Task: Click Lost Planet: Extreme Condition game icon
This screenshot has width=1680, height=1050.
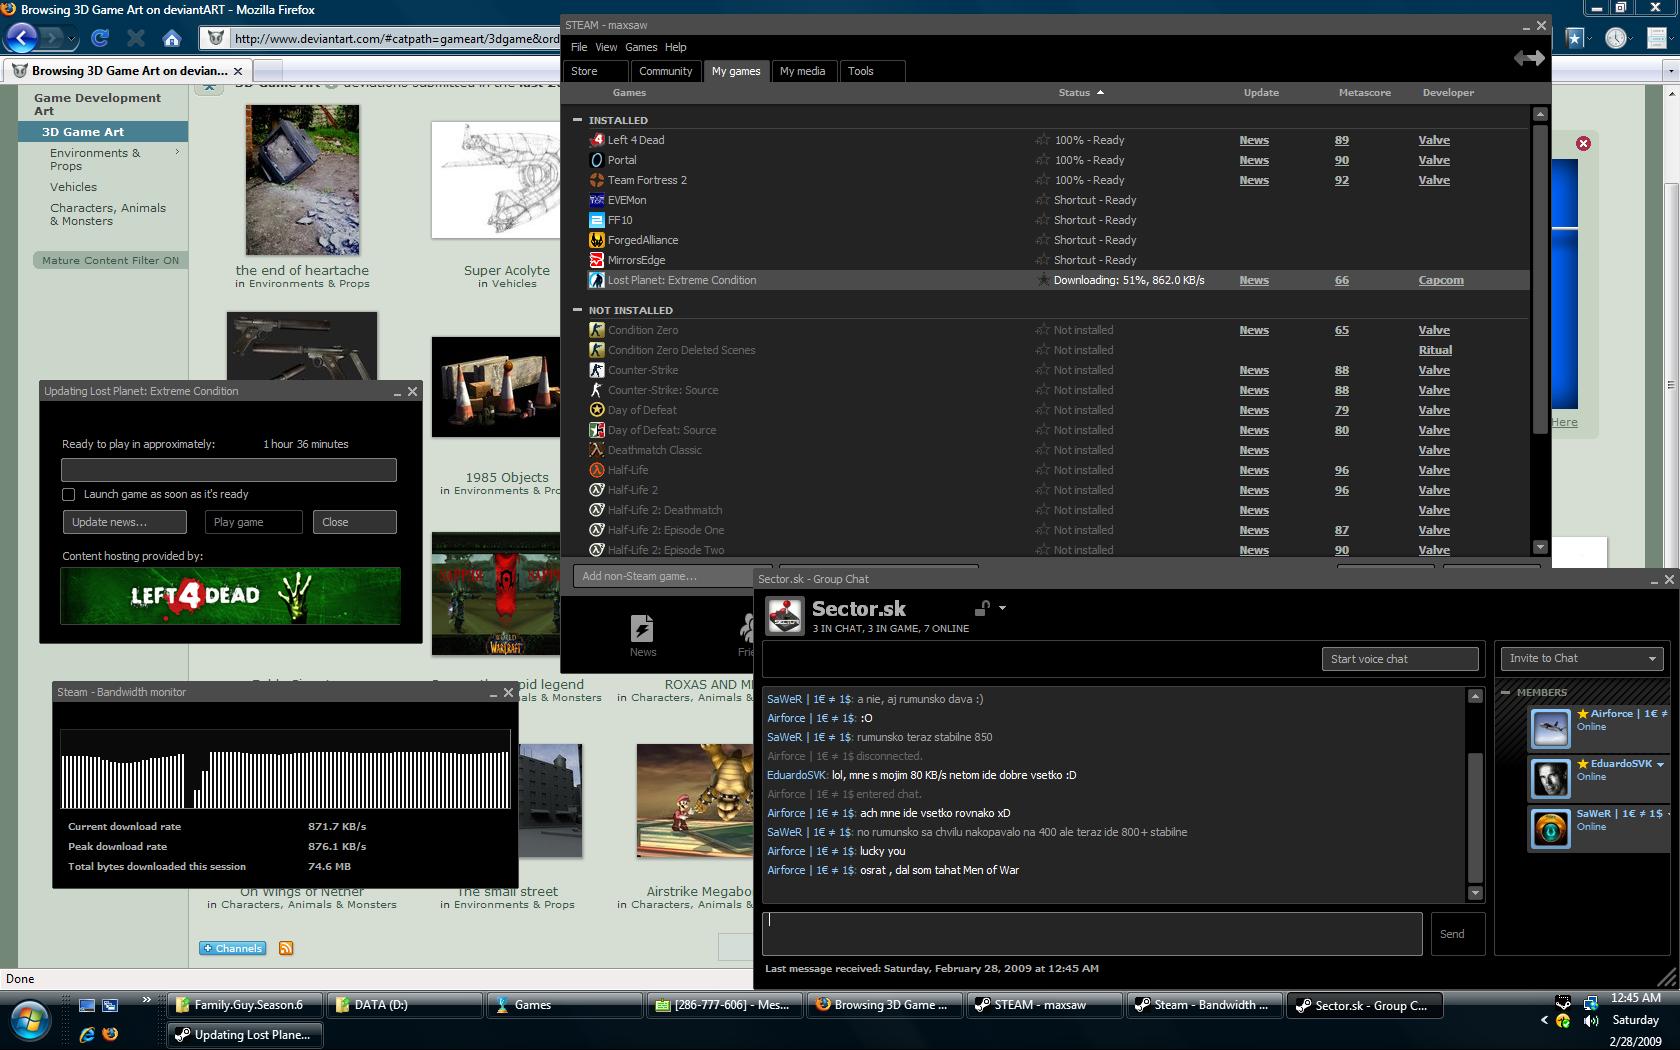Action: (x=597, y=280)
